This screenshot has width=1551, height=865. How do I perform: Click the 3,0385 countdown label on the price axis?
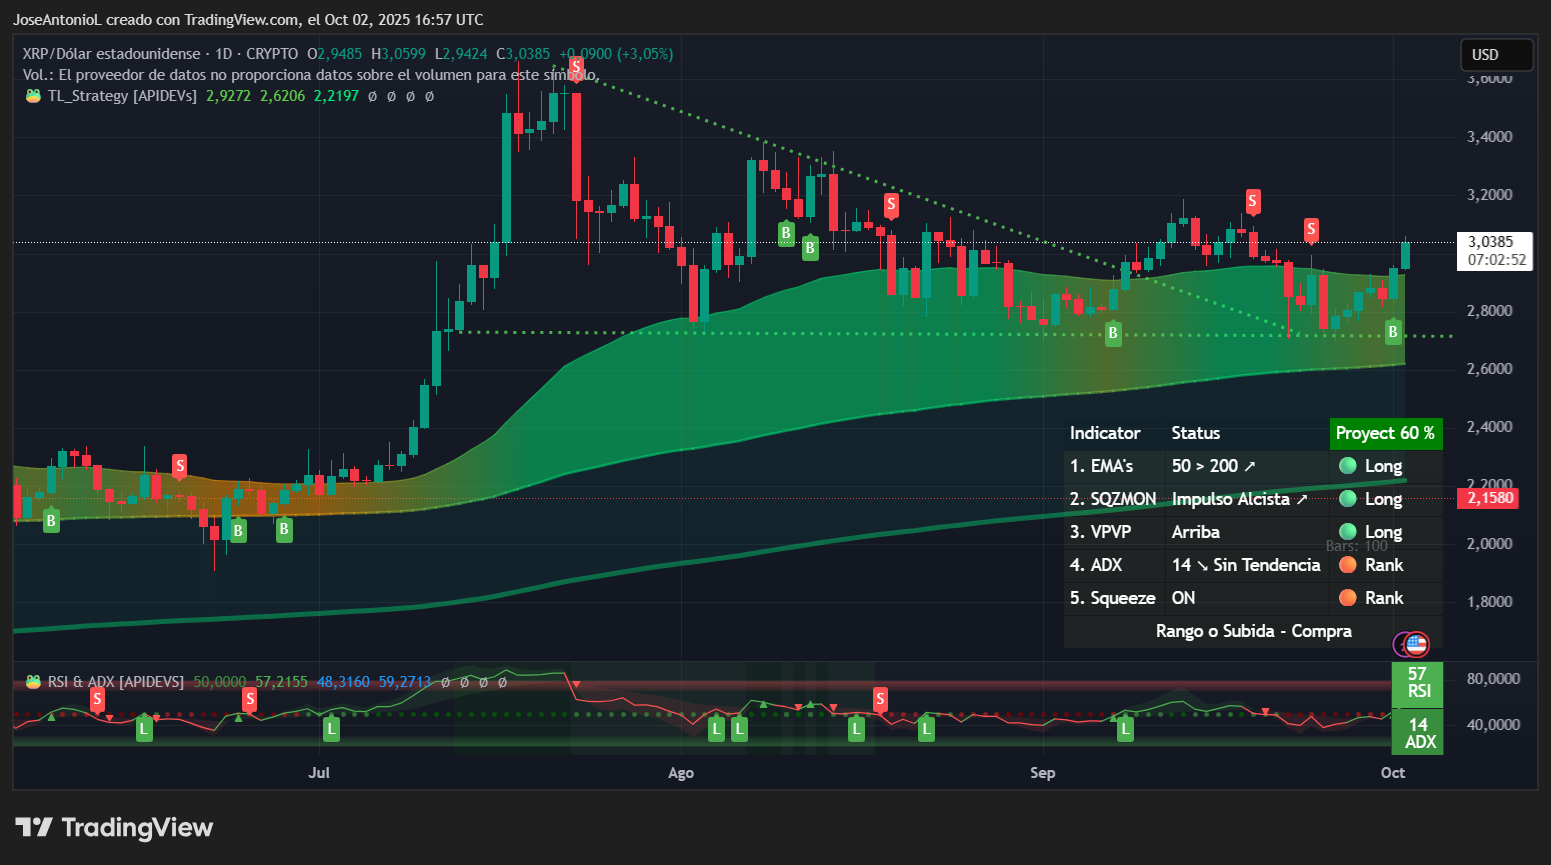[x=1493, y=252]
